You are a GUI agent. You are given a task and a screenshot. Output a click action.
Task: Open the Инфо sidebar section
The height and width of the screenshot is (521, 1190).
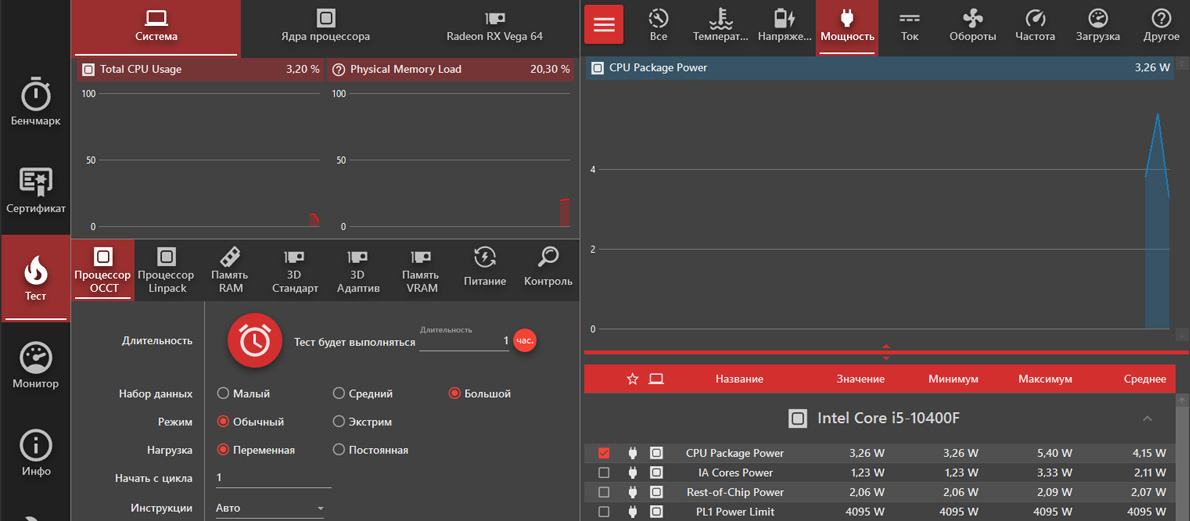35,453
